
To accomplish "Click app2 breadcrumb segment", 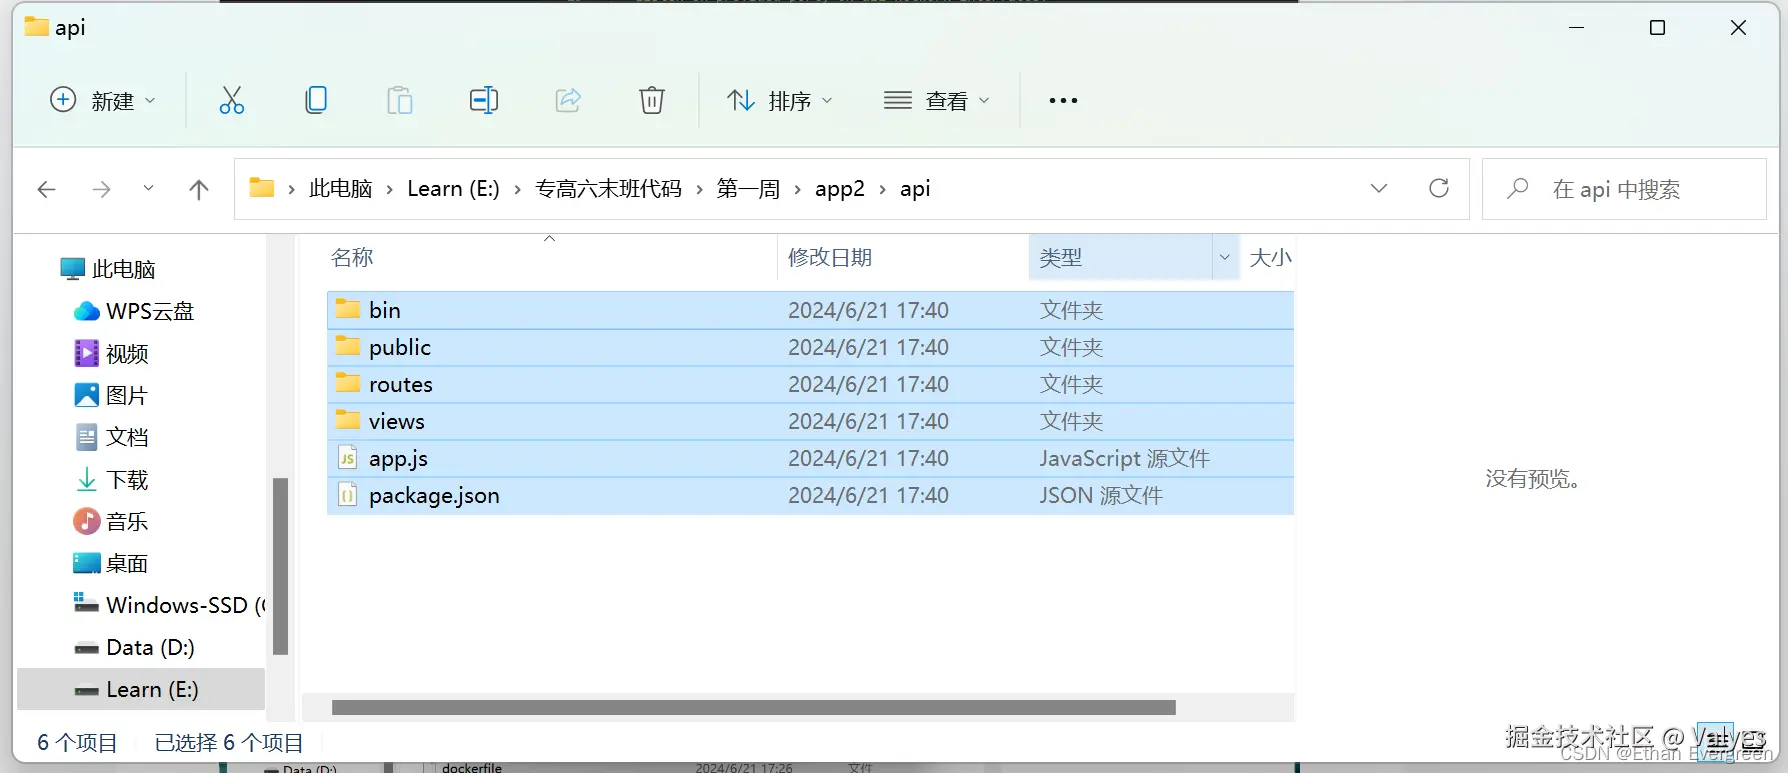I will pos(840,189).
